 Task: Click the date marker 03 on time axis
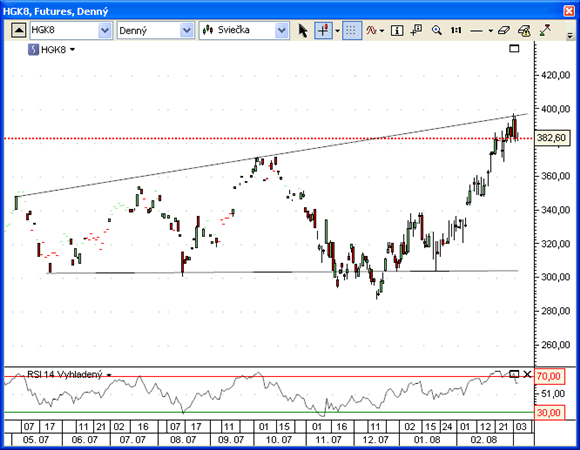[521, 427]
